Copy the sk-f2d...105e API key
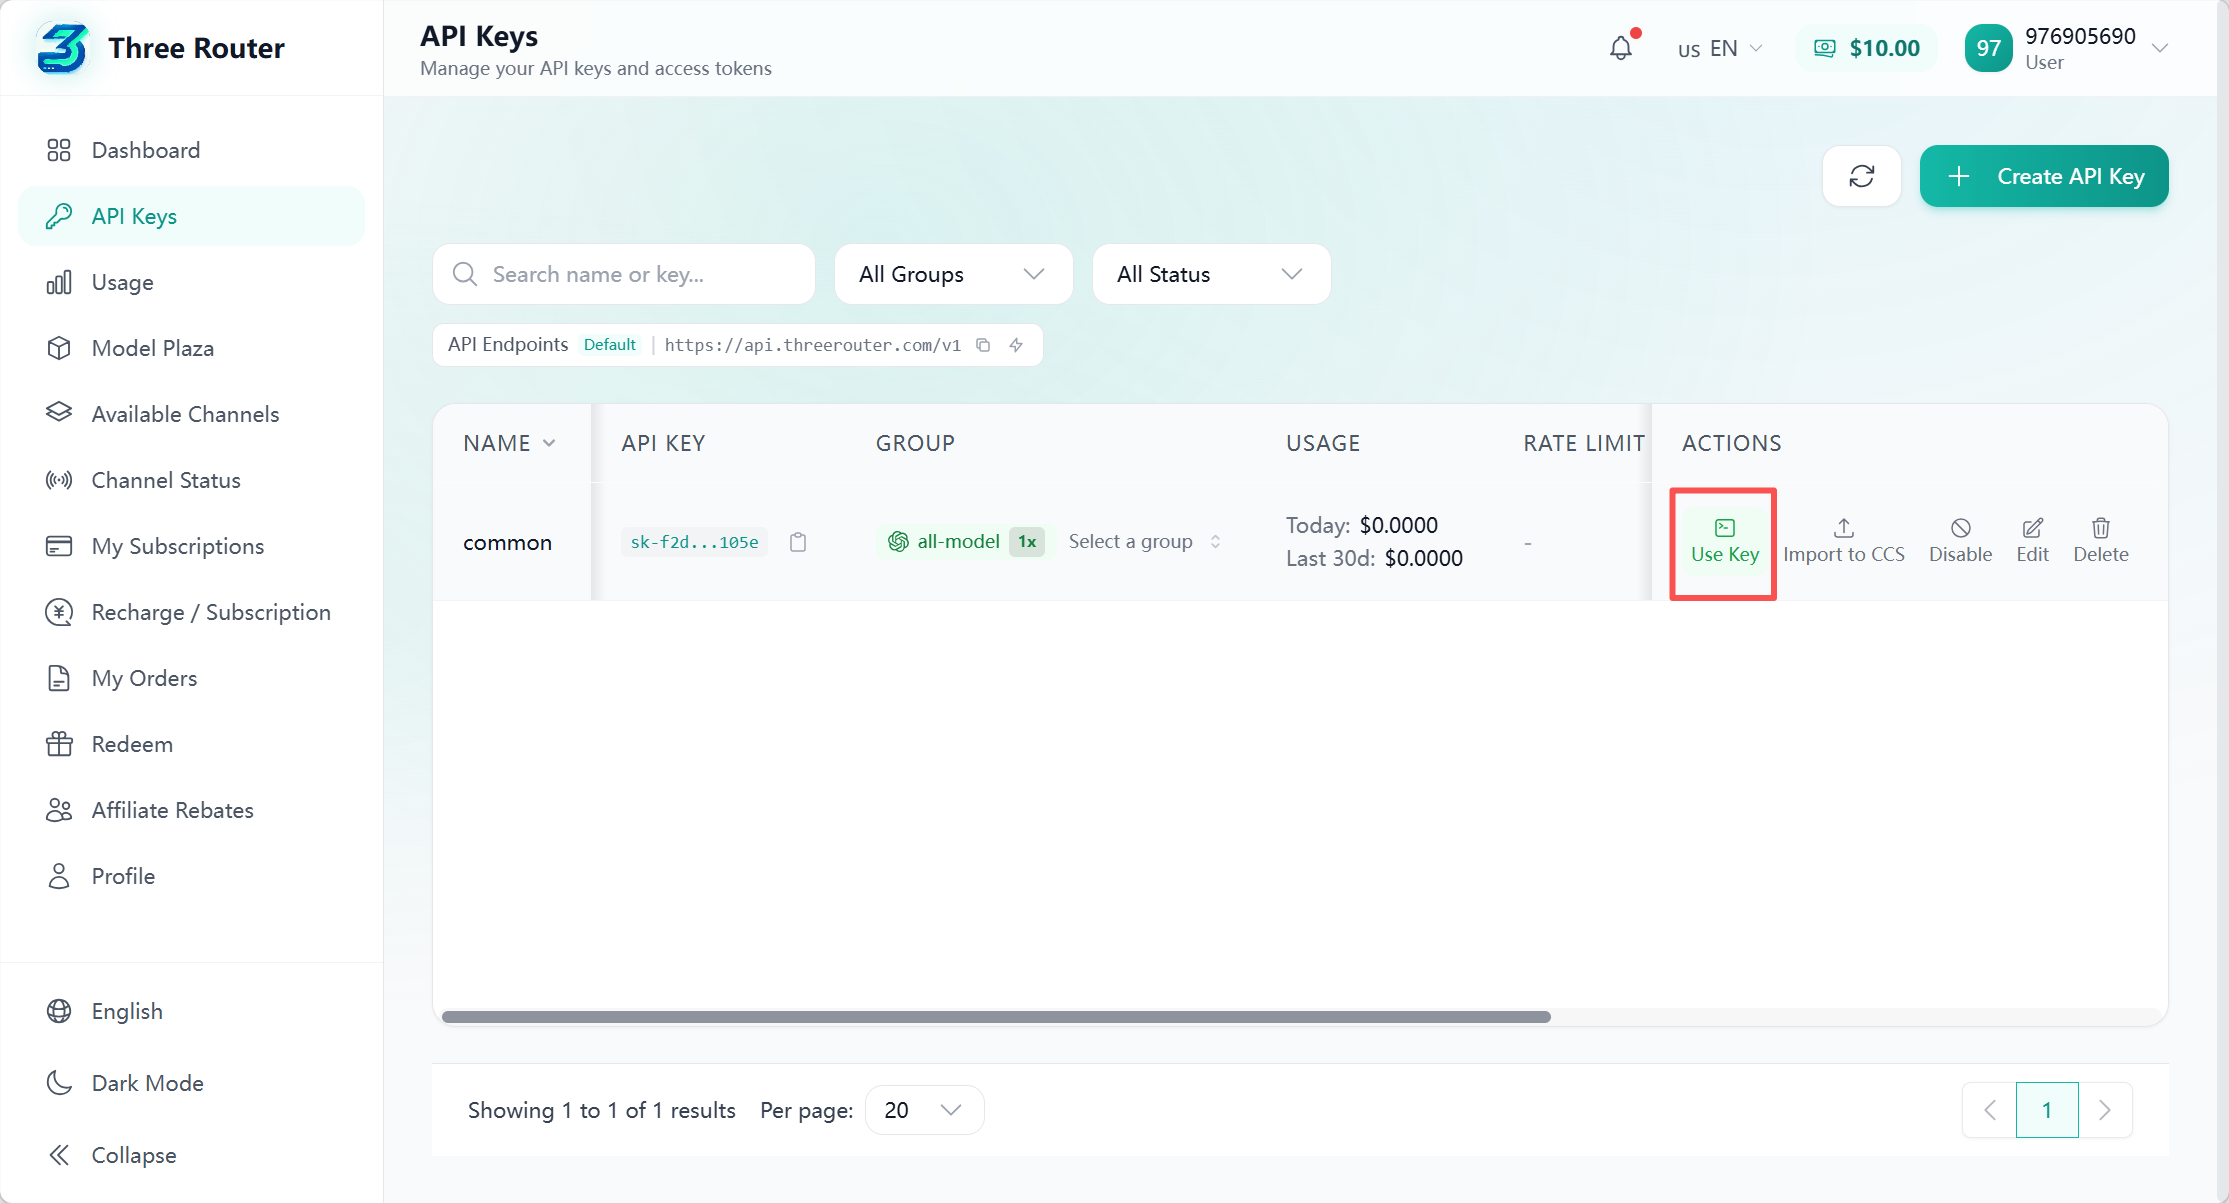This screenshot has height=1203, width=2229. click(x=798, y=542)
